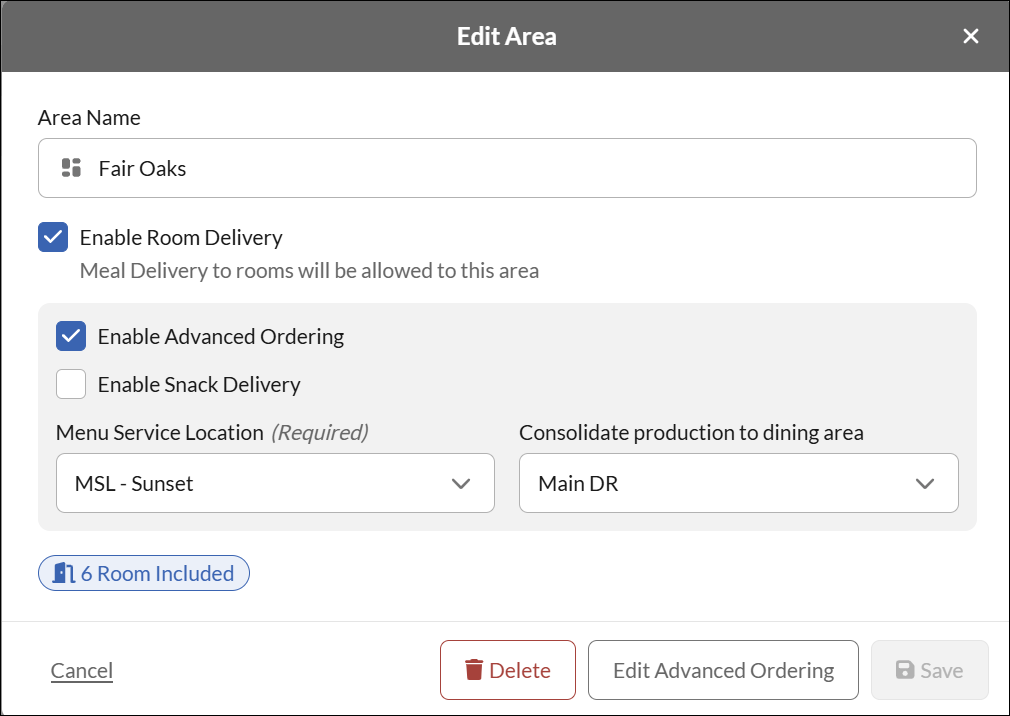
Task: Open the Consolidate production to dining area dropdown
Action: point(739,483)
